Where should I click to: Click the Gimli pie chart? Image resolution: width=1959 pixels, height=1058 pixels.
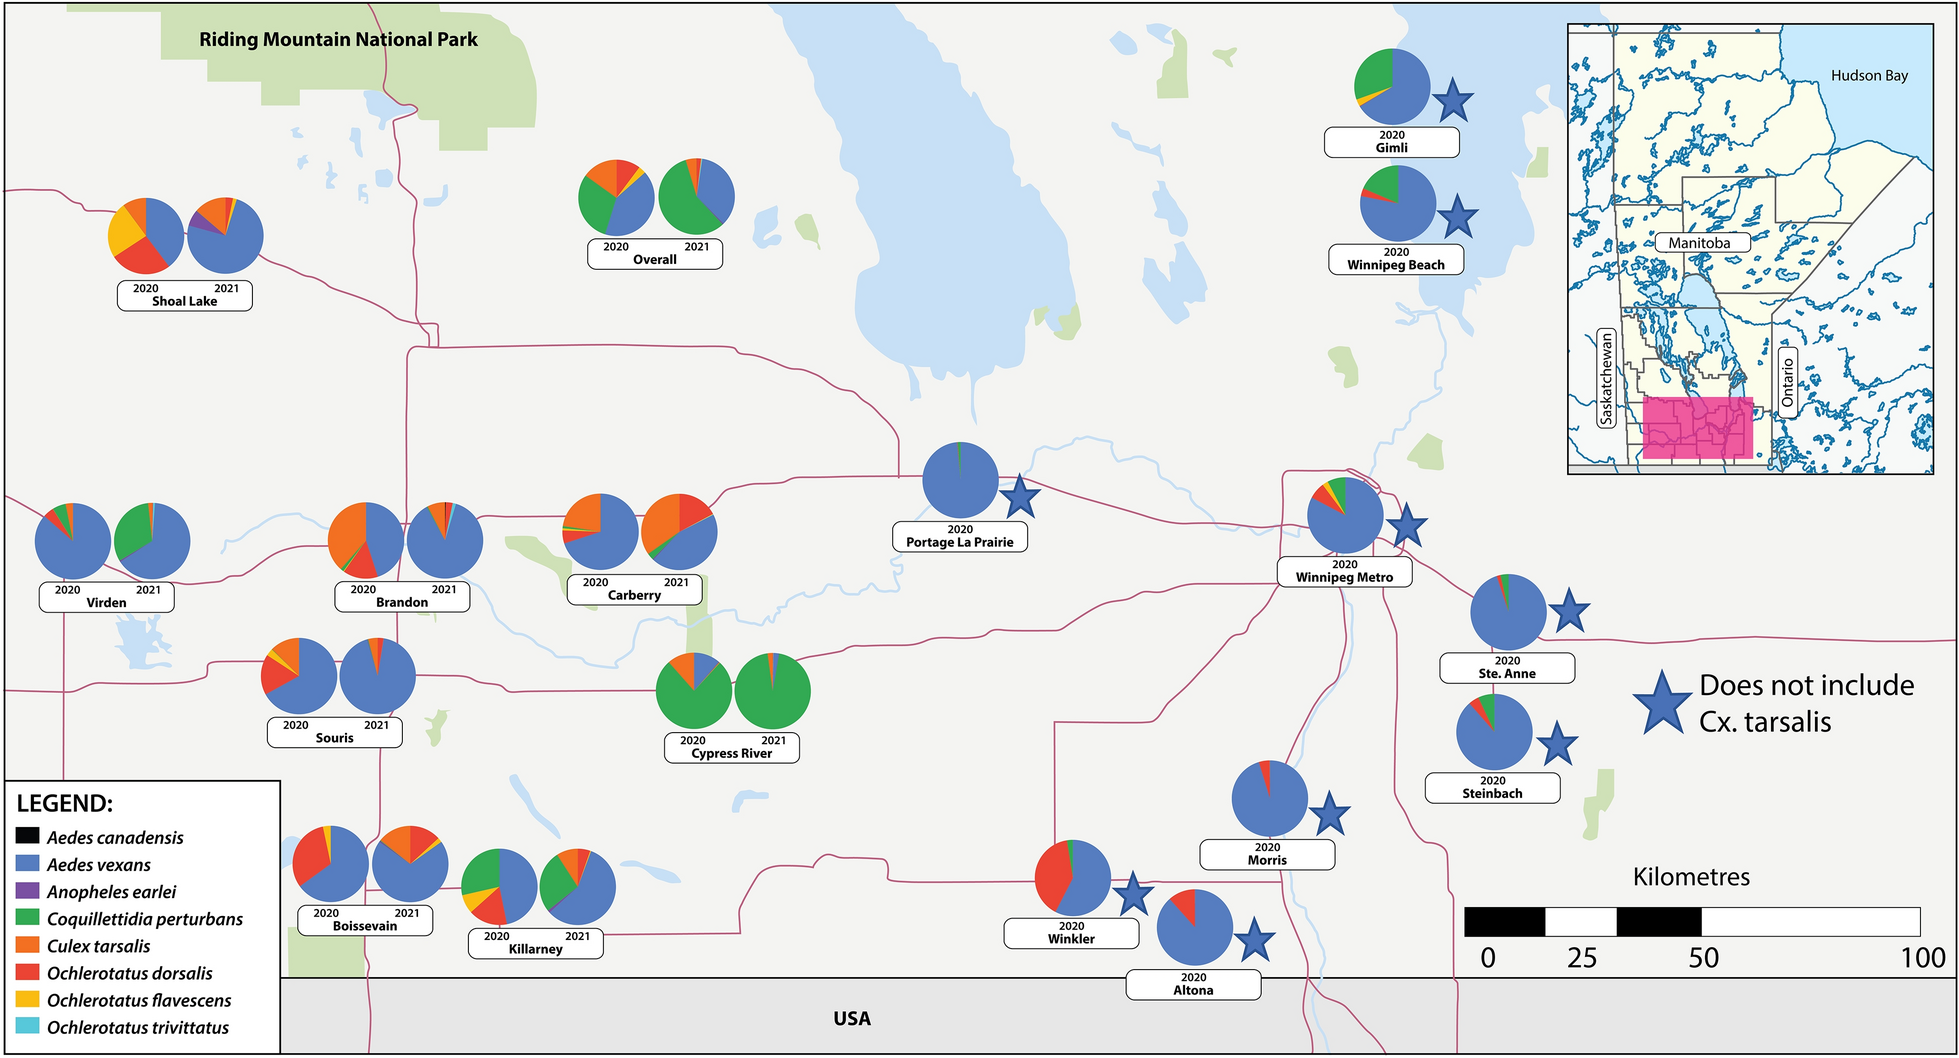(x=1393, y=85)
